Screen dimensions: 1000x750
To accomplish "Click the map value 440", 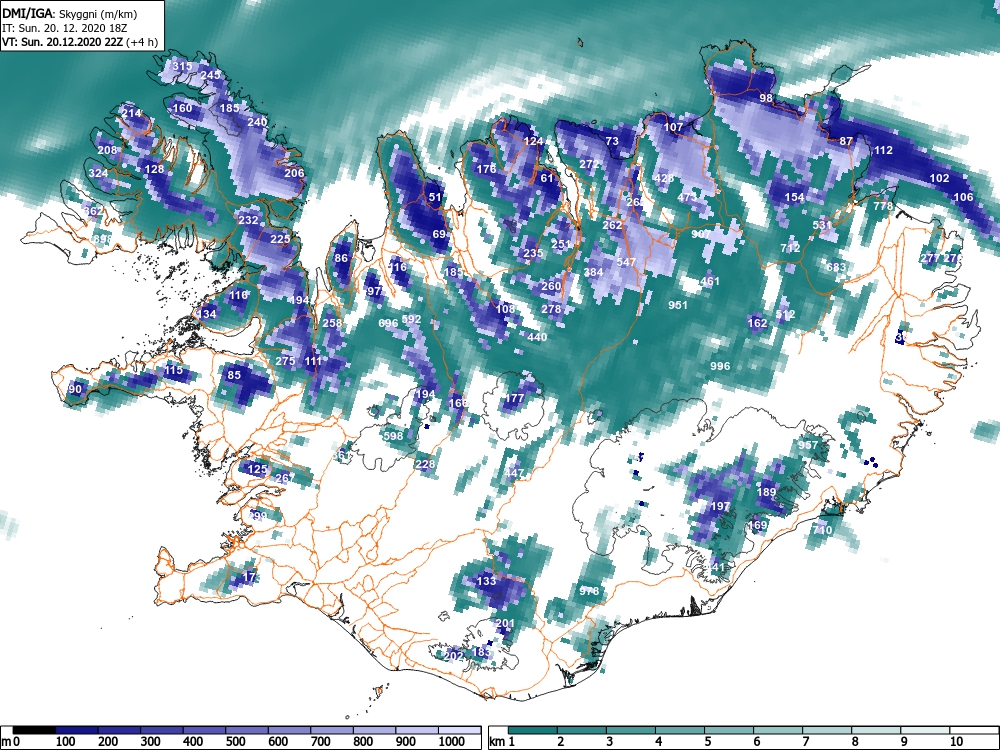I will coord(537,337).
